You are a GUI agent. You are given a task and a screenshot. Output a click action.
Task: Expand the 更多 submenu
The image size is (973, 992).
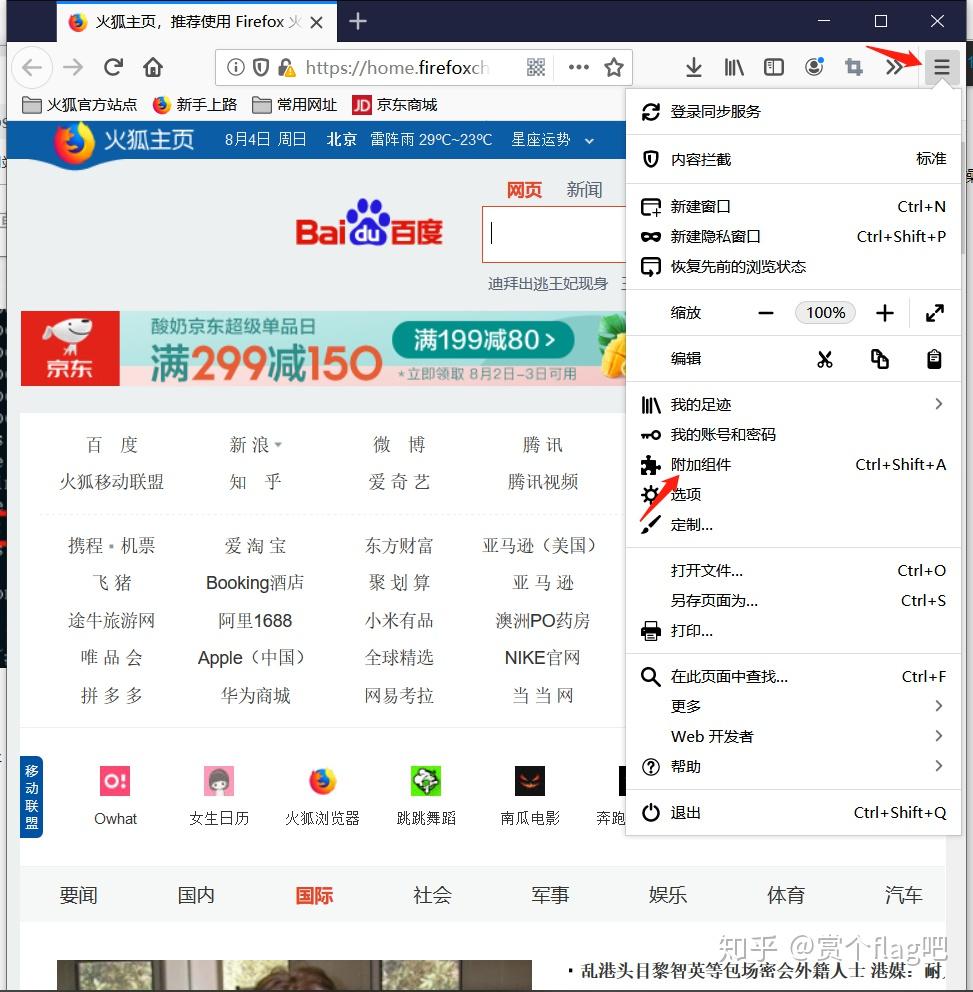pos(793,706)
